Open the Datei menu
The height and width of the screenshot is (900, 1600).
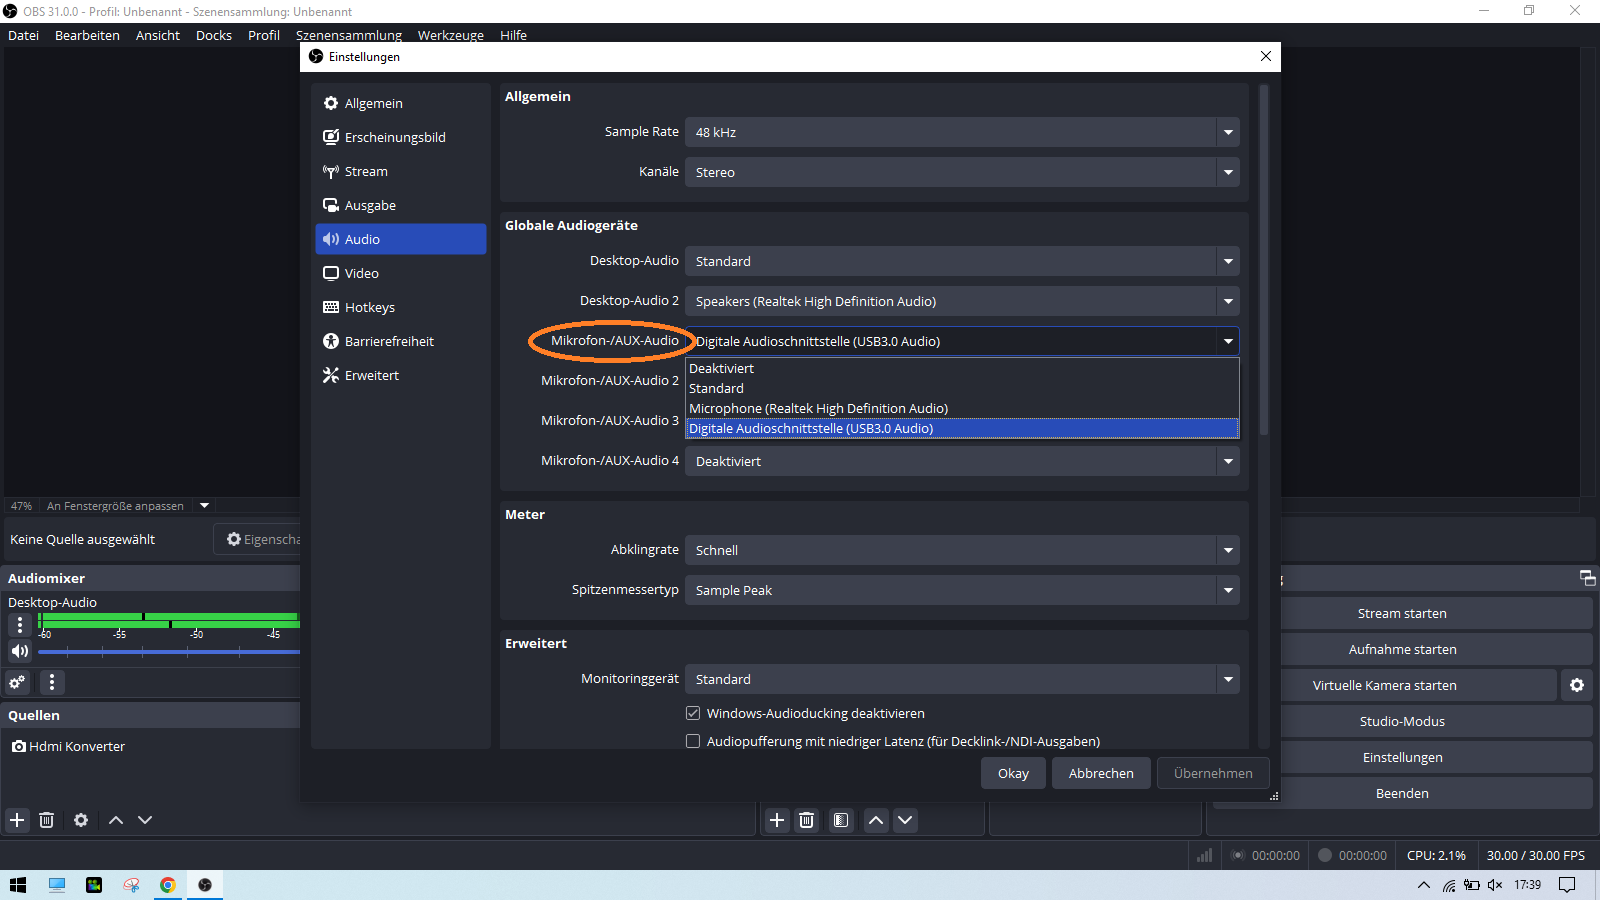(x=24, y=35)
